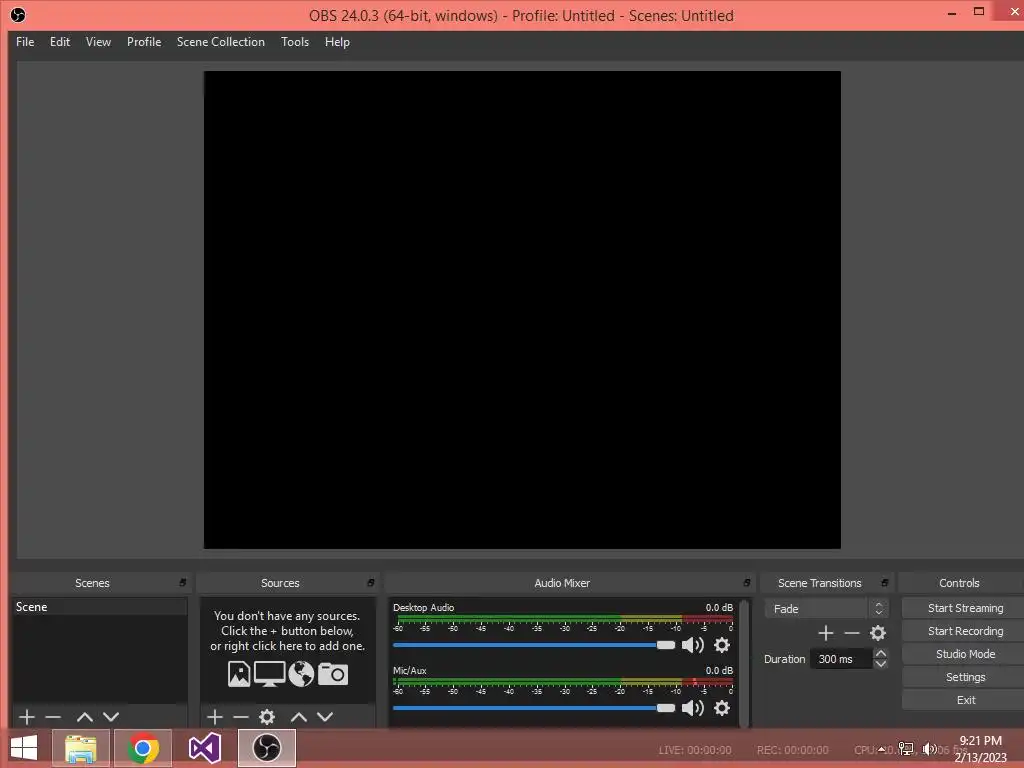The height and width of the screenshot is (768, 1024).
Task: Open Google Chrome from taskbar
Action: coord(143,748)
